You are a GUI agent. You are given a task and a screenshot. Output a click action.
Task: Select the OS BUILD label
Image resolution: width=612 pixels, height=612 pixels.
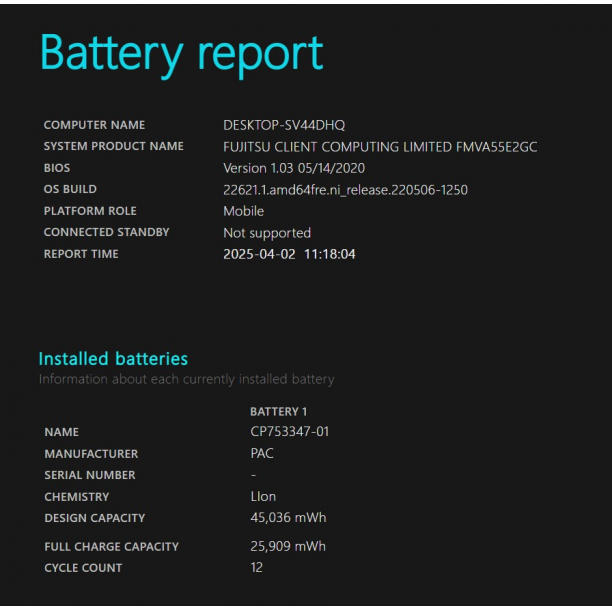[x=70, y=189]
